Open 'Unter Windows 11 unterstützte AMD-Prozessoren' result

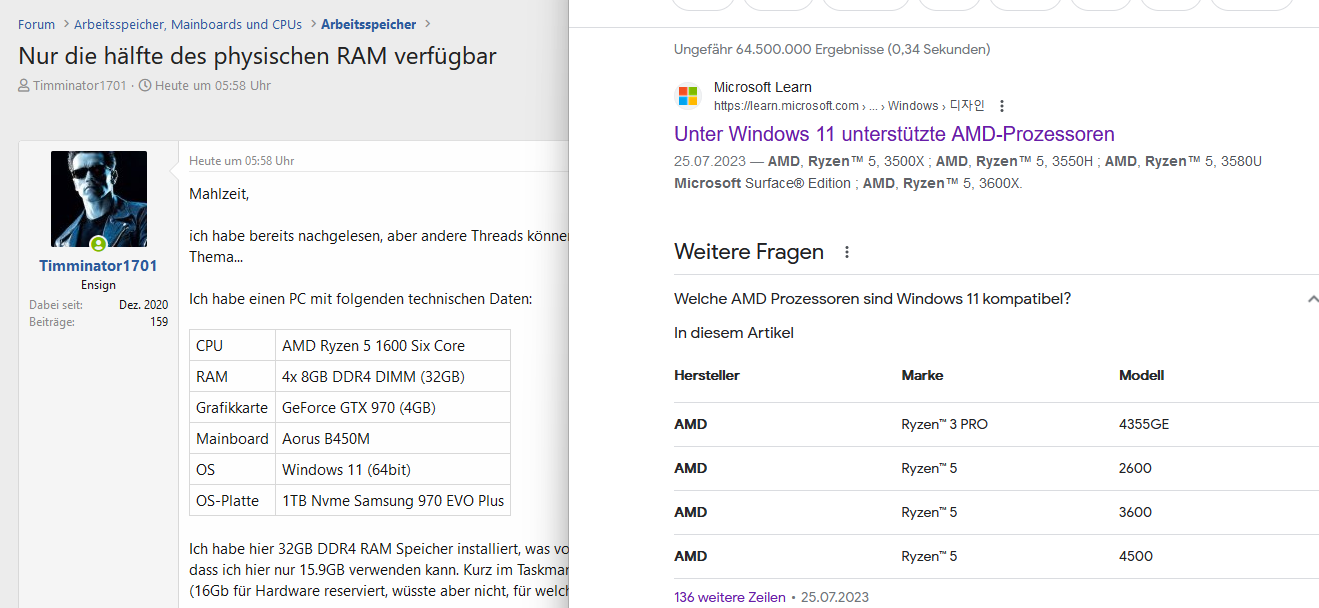(x=894, y=134)
